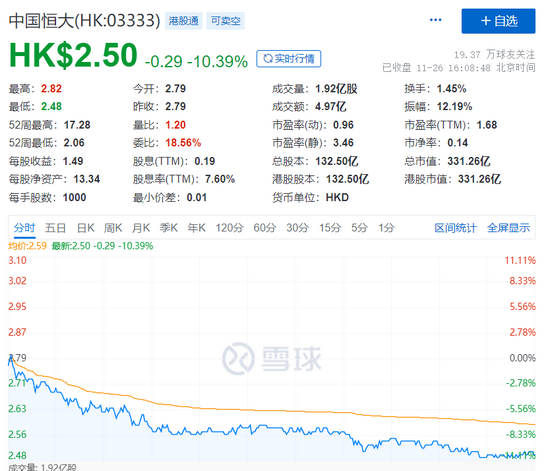Click the 成交额 value 4.97亿
Image resolution: width=550 pixels, height=471 pixels.
[330, 107]
